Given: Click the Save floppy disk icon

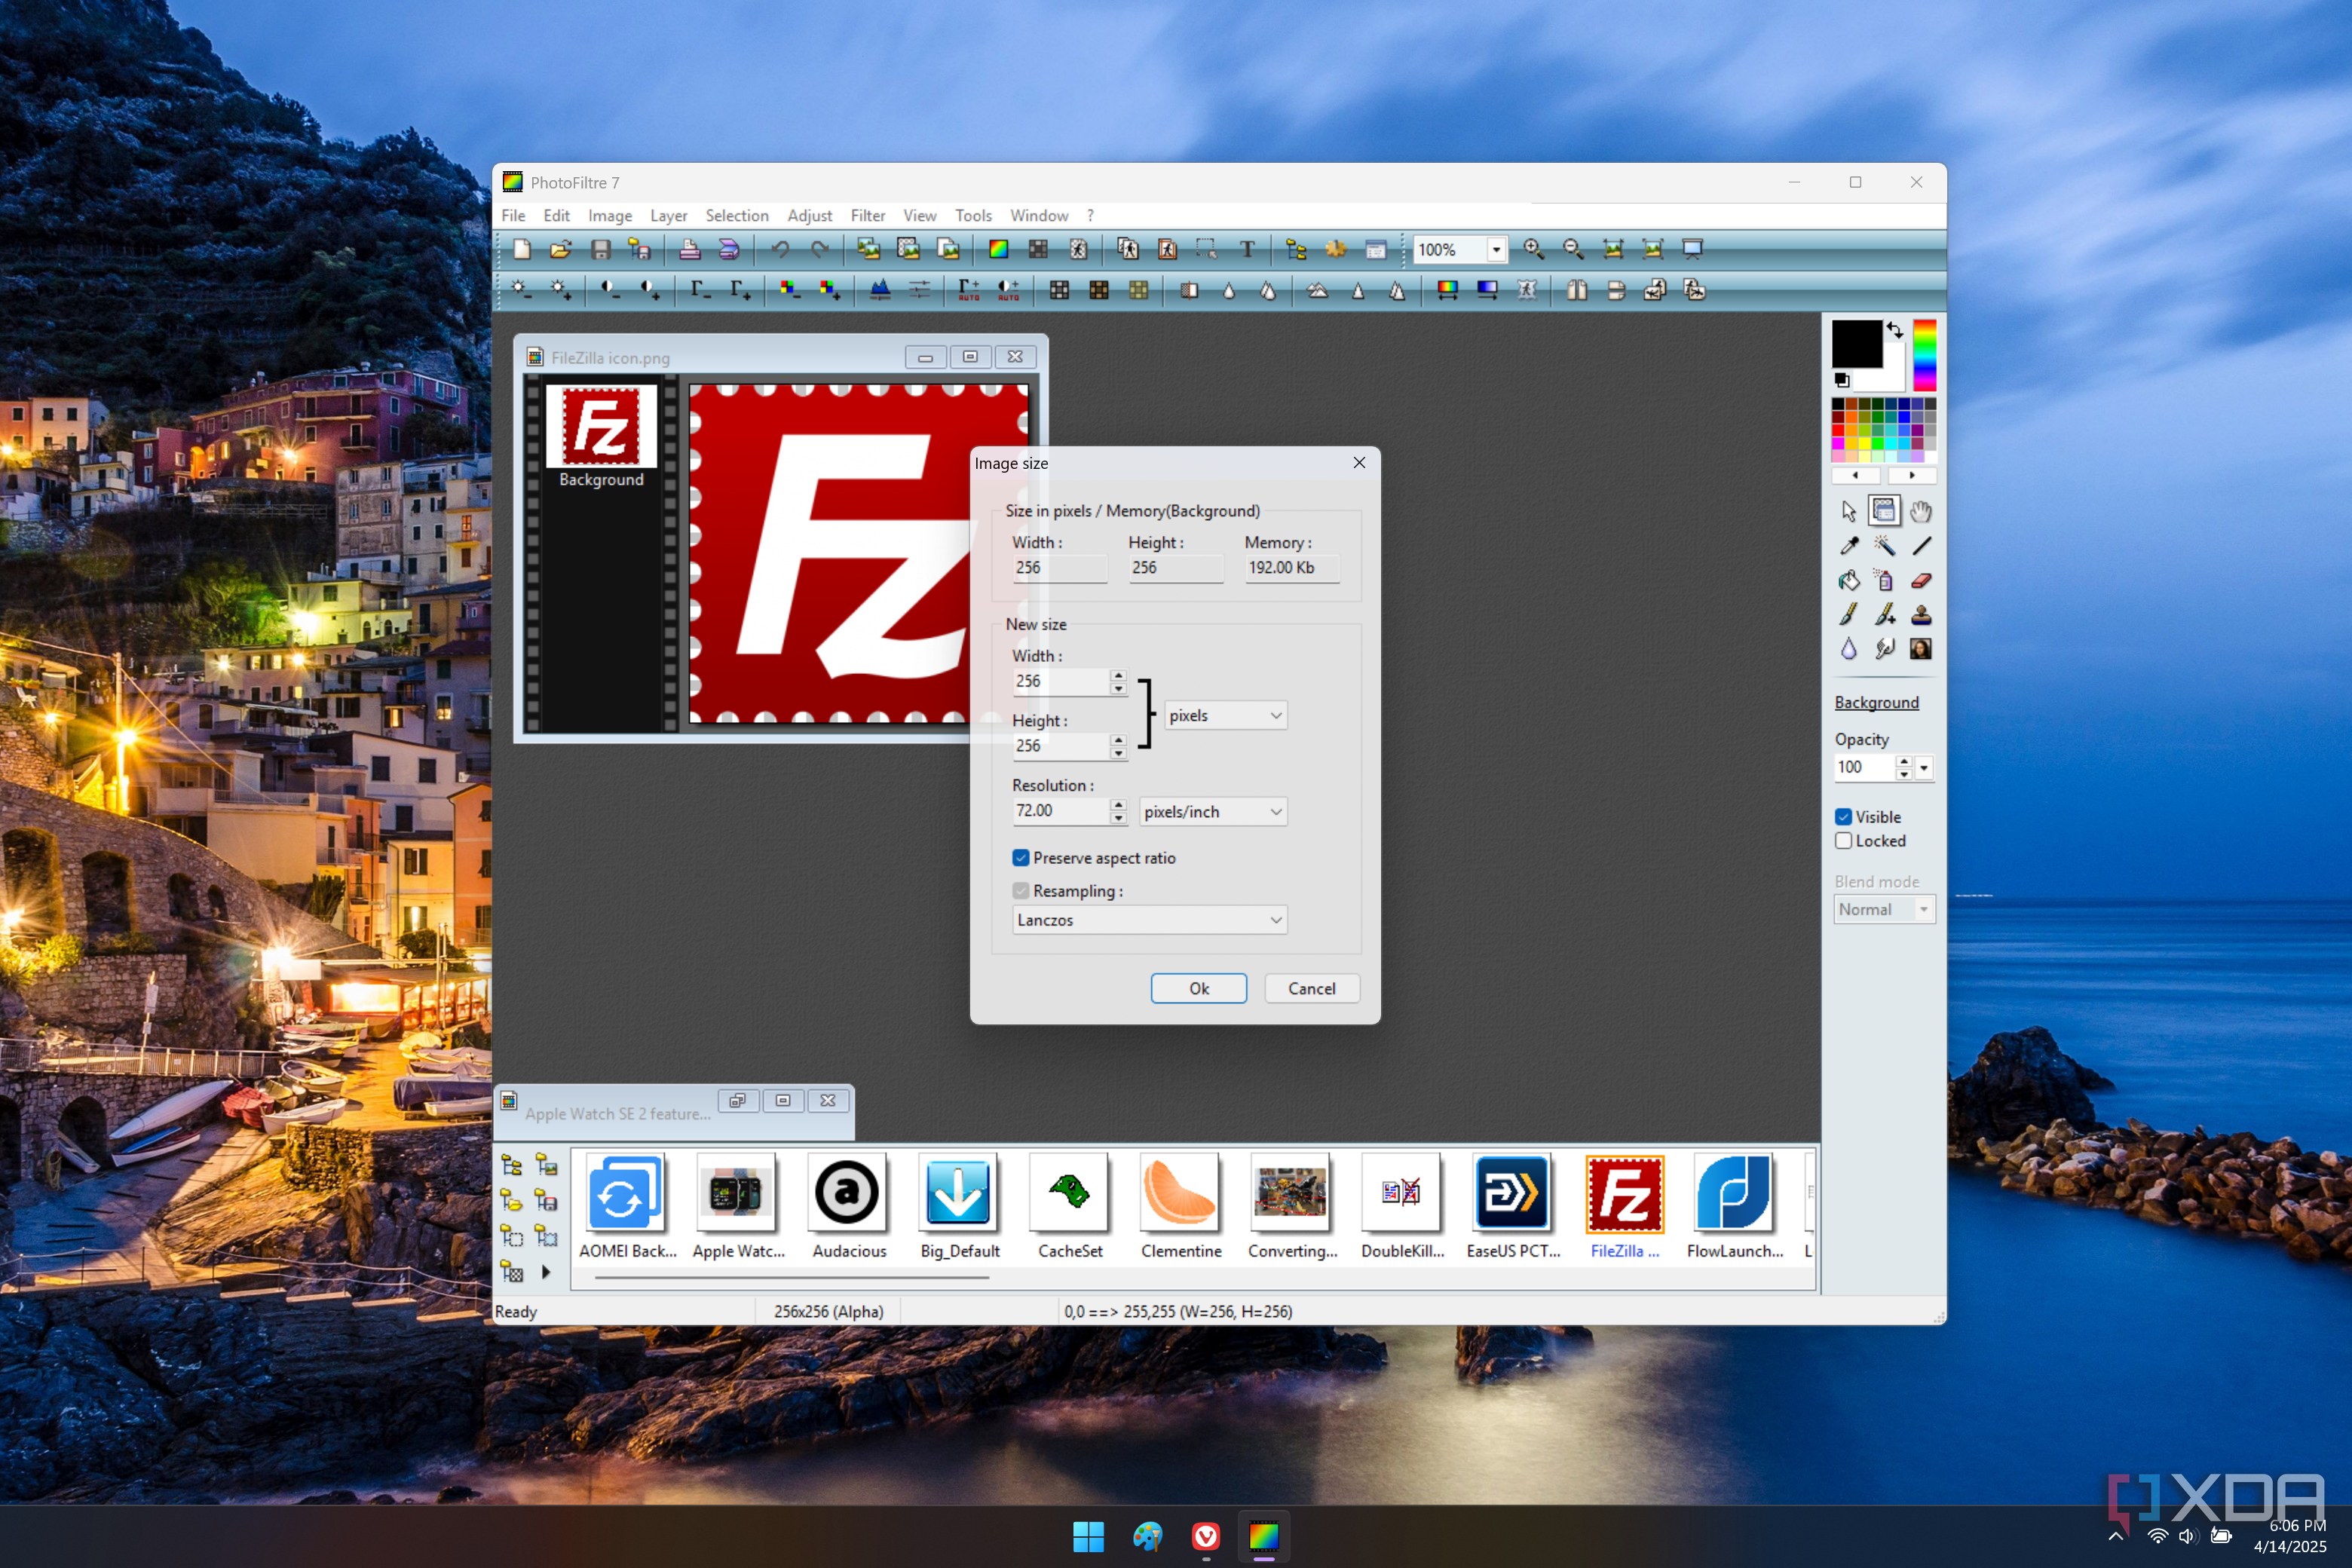Looking at the screenshot, I should 600,249.
